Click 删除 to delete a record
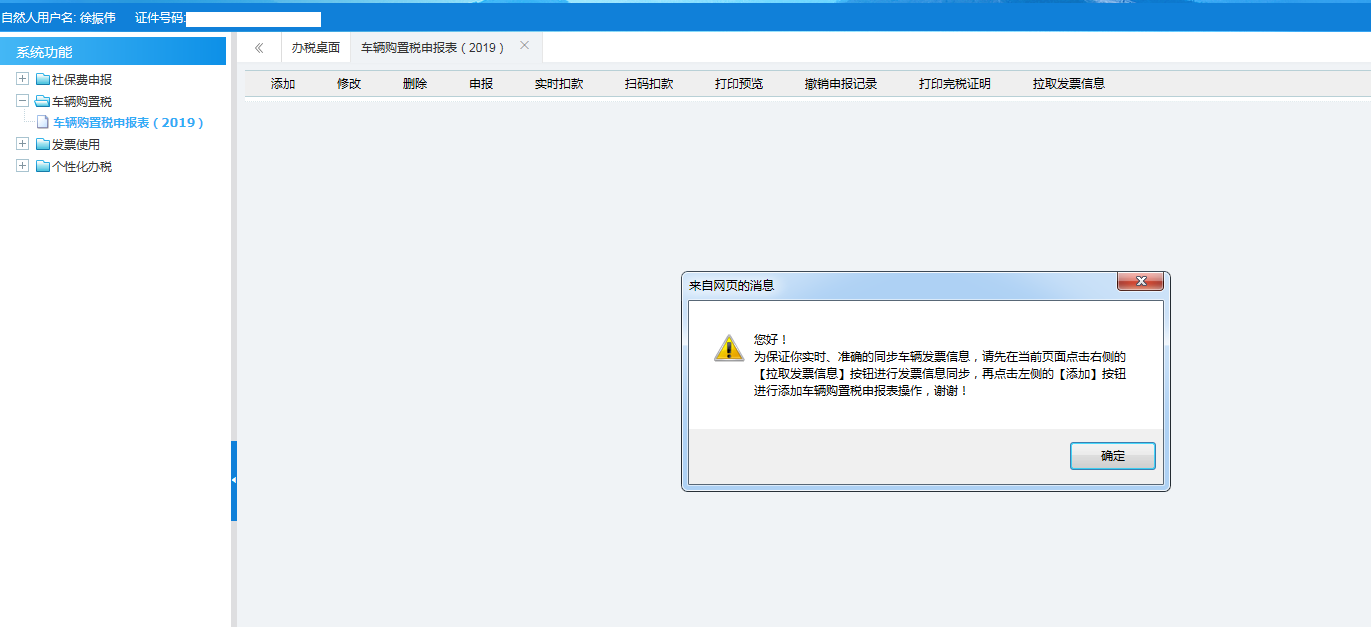1371x627 pixels. (415, 83)
